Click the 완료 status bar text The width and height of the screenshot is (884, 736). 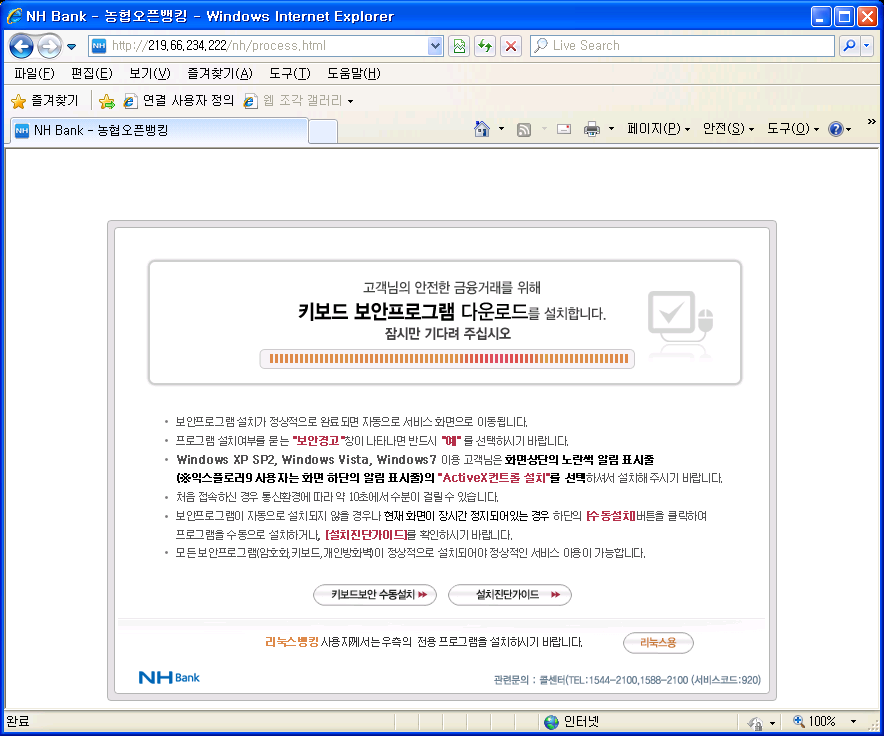(x=17, y=721)
